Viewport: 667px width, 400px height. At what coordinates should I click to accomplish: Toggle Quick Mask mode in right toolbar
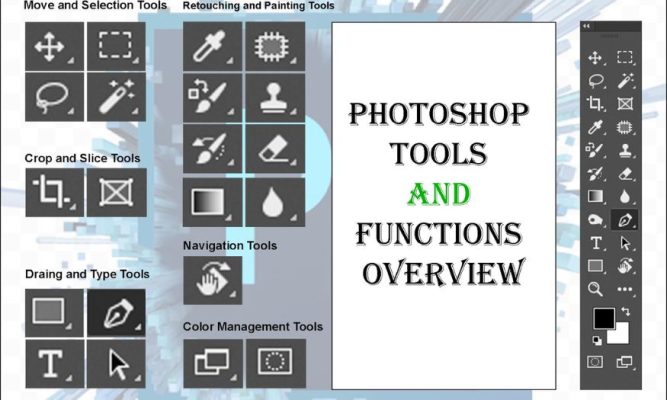point(595,361)
